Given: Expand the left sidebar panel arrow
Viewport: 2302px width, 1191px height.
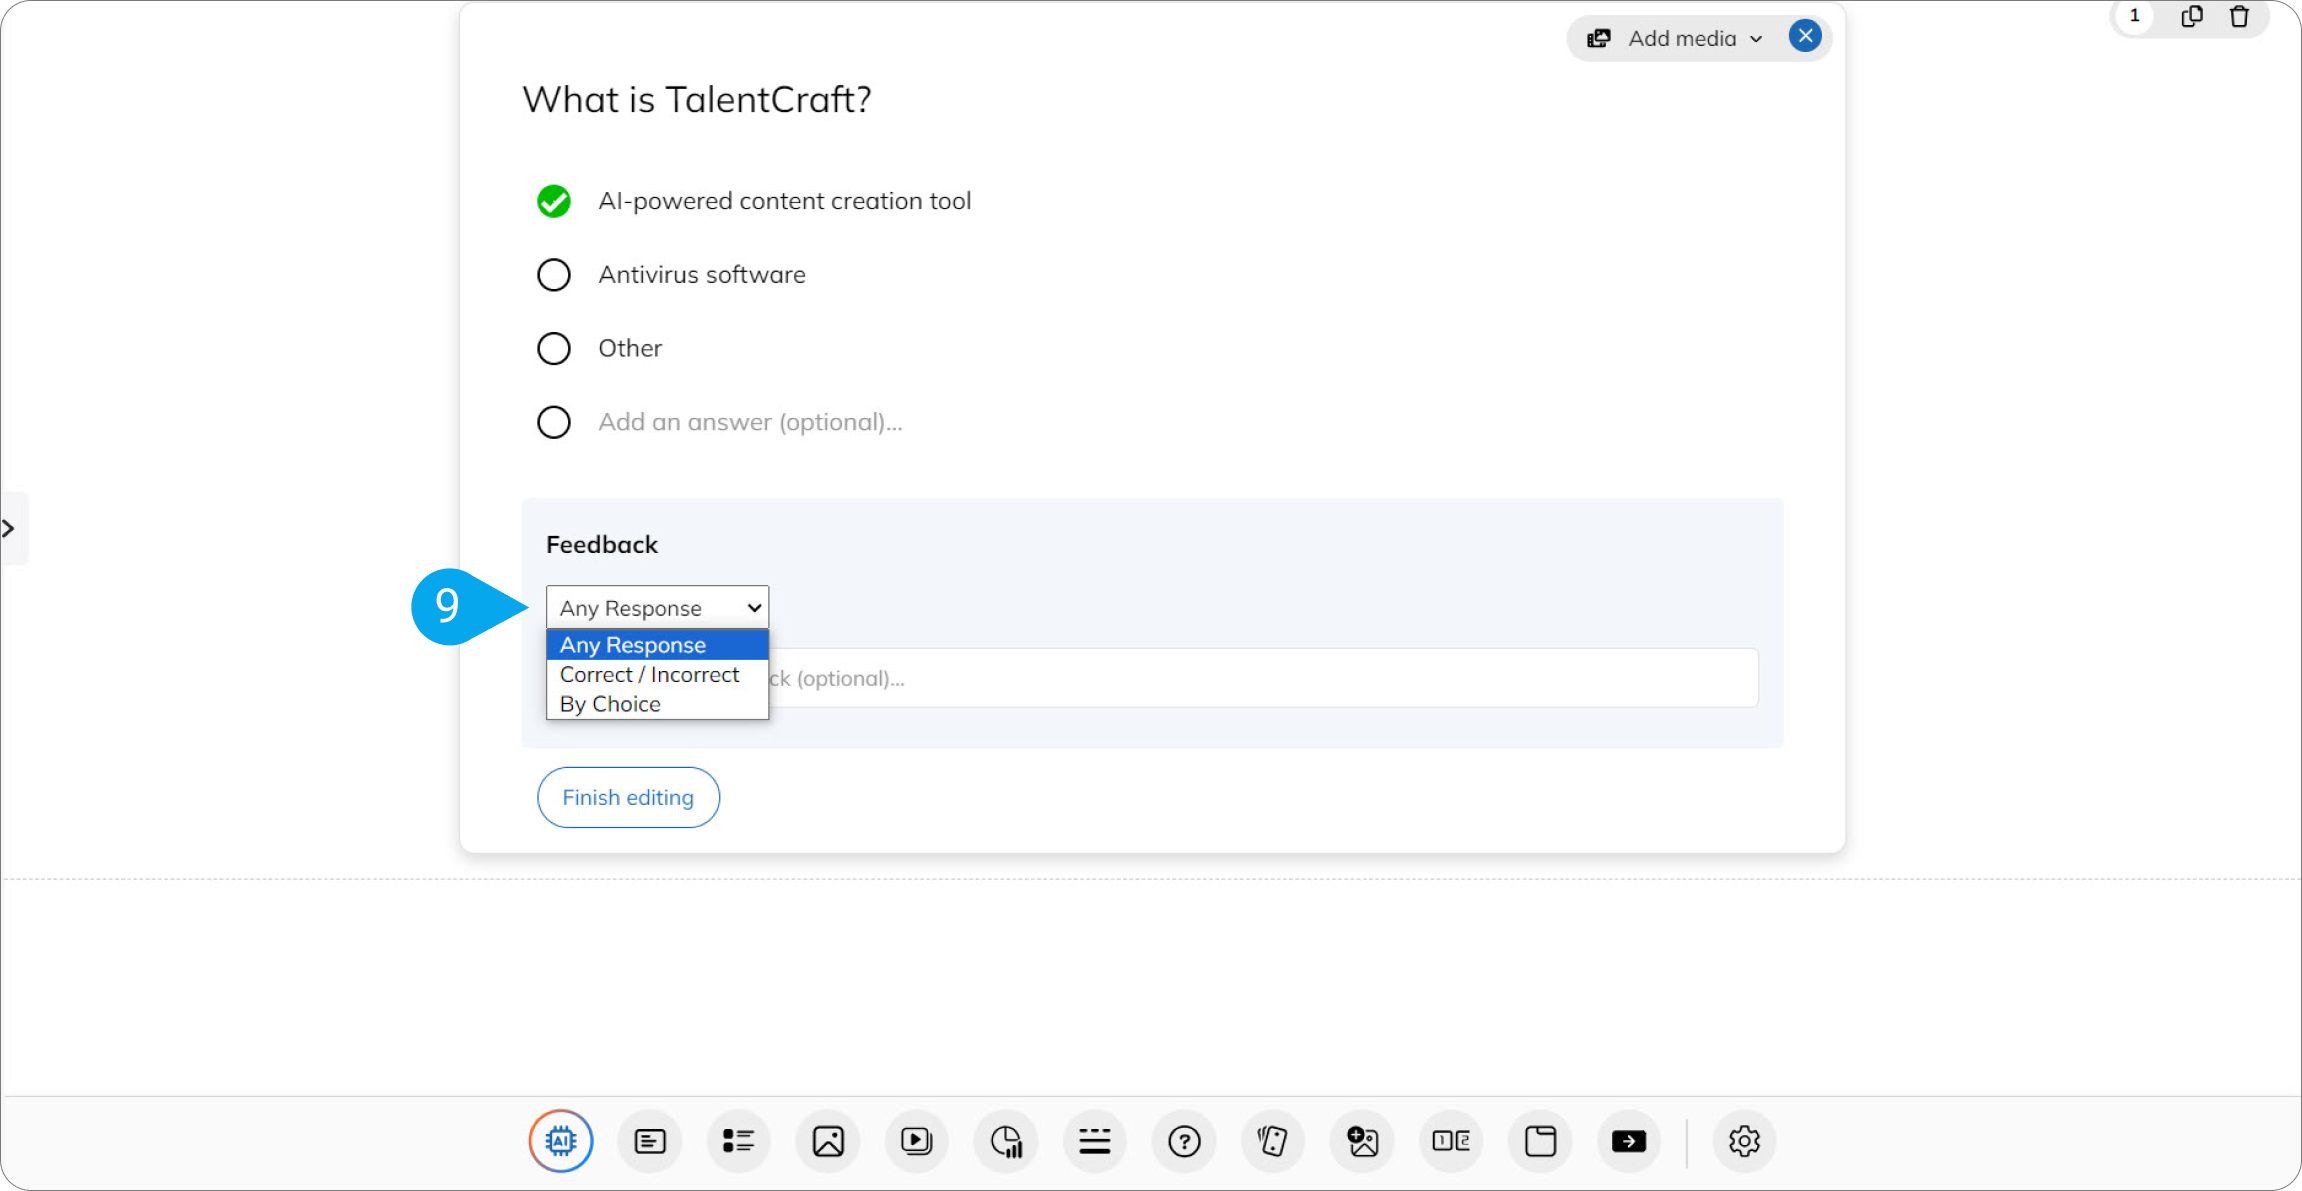Looking at the screenshot, I should pyautogui.click(x=10, y=528).
